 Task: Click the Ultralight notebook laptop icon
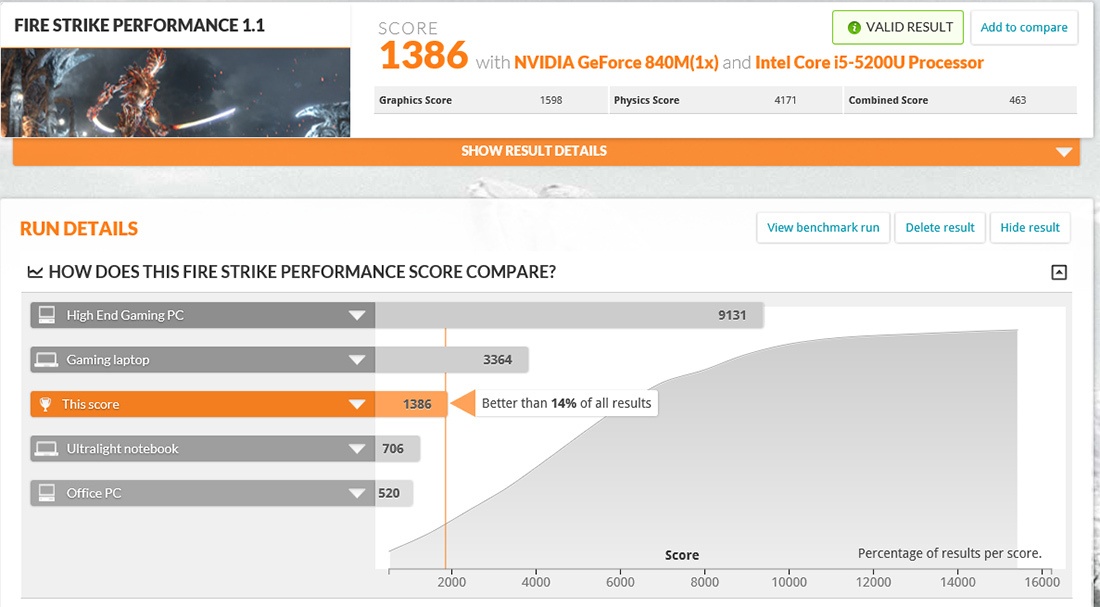click(47, 448)
